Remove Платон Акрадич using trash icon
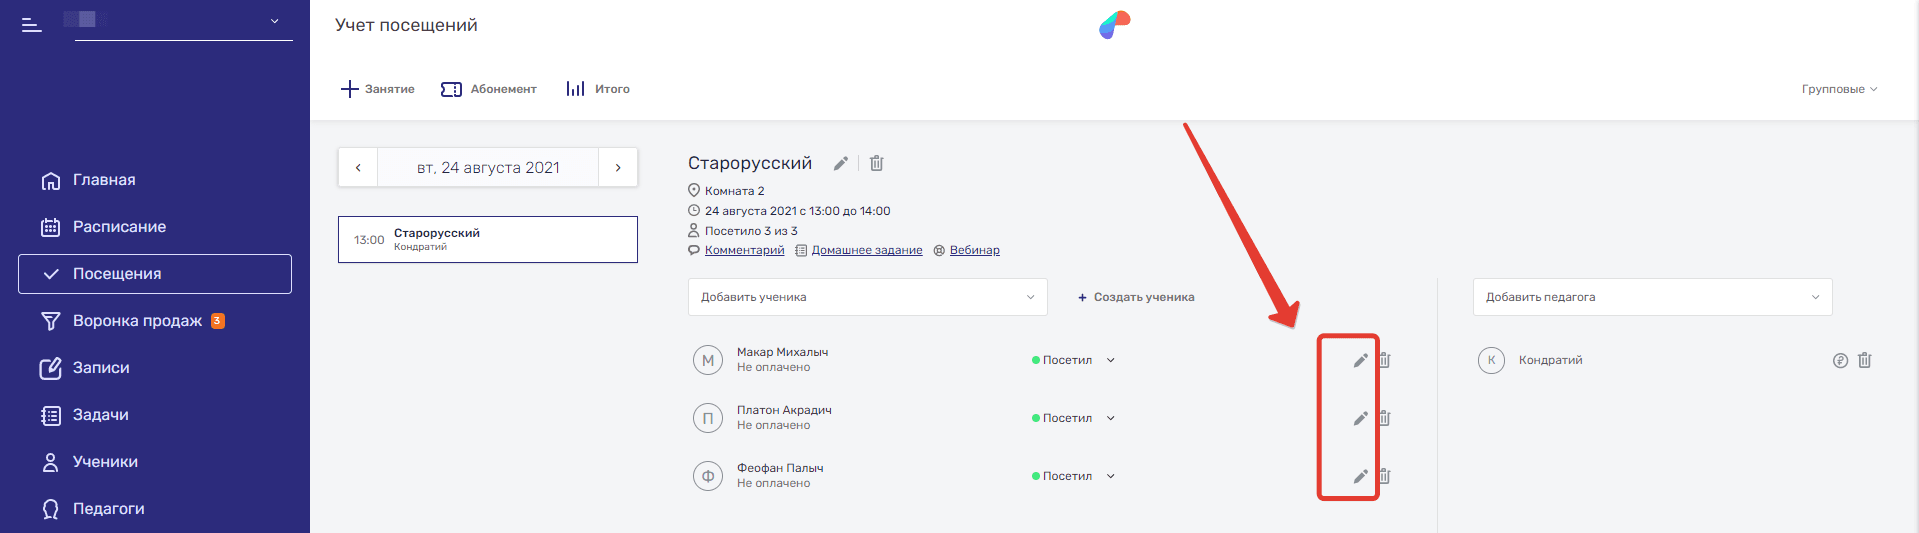Screen dimensions: 1919x533 coord(1385,418)
